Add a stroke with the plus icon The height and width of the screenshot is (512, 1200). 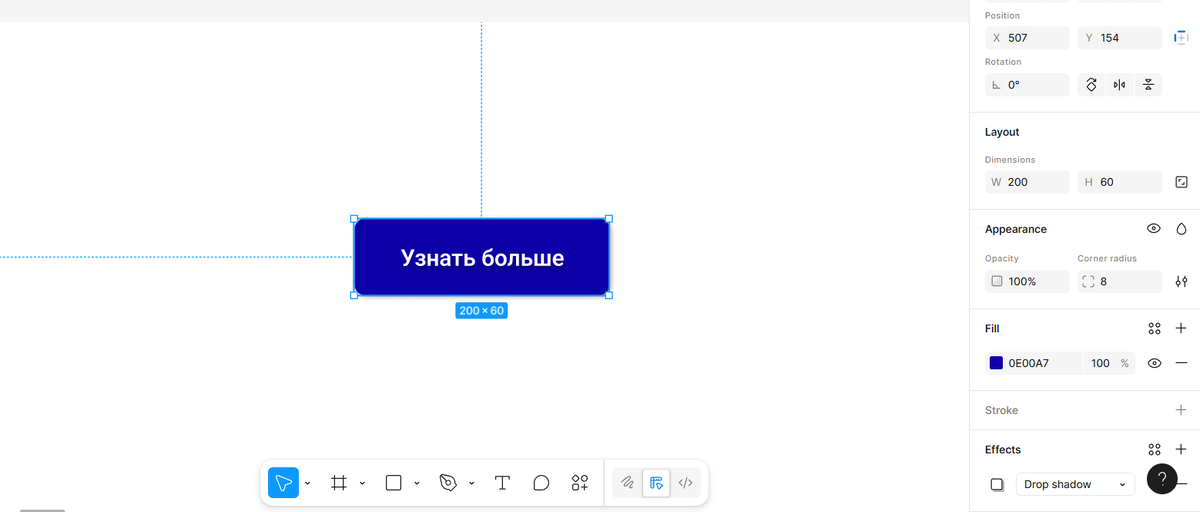tap(1181, 410)
